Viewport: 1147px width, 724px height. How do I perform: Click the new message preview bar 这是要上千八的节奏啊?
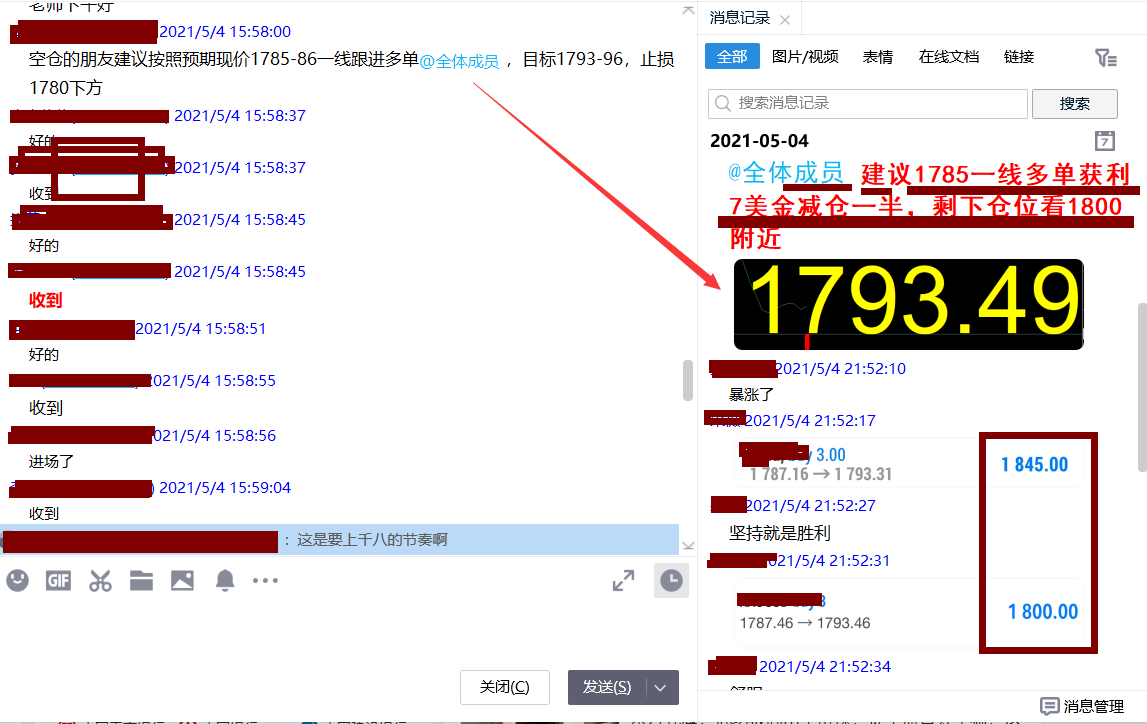(340, 540)
